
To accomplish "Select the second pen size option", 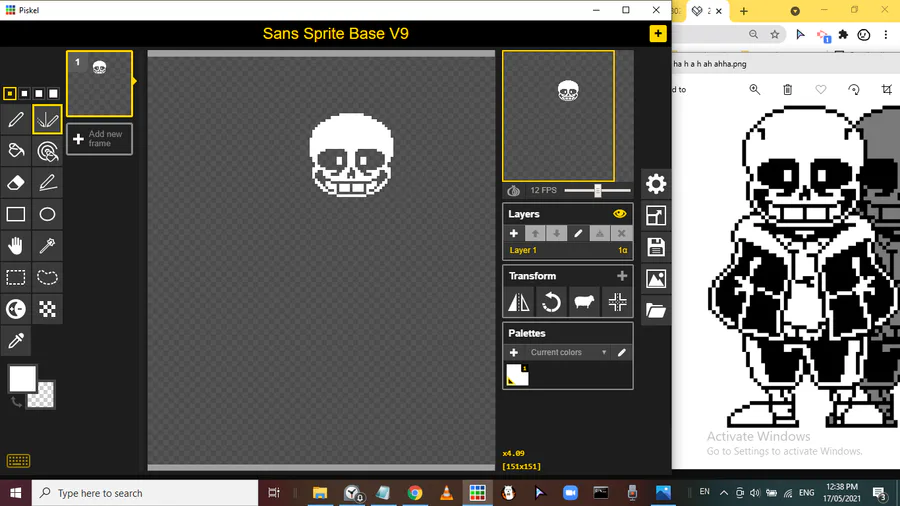I will [24, 94].
